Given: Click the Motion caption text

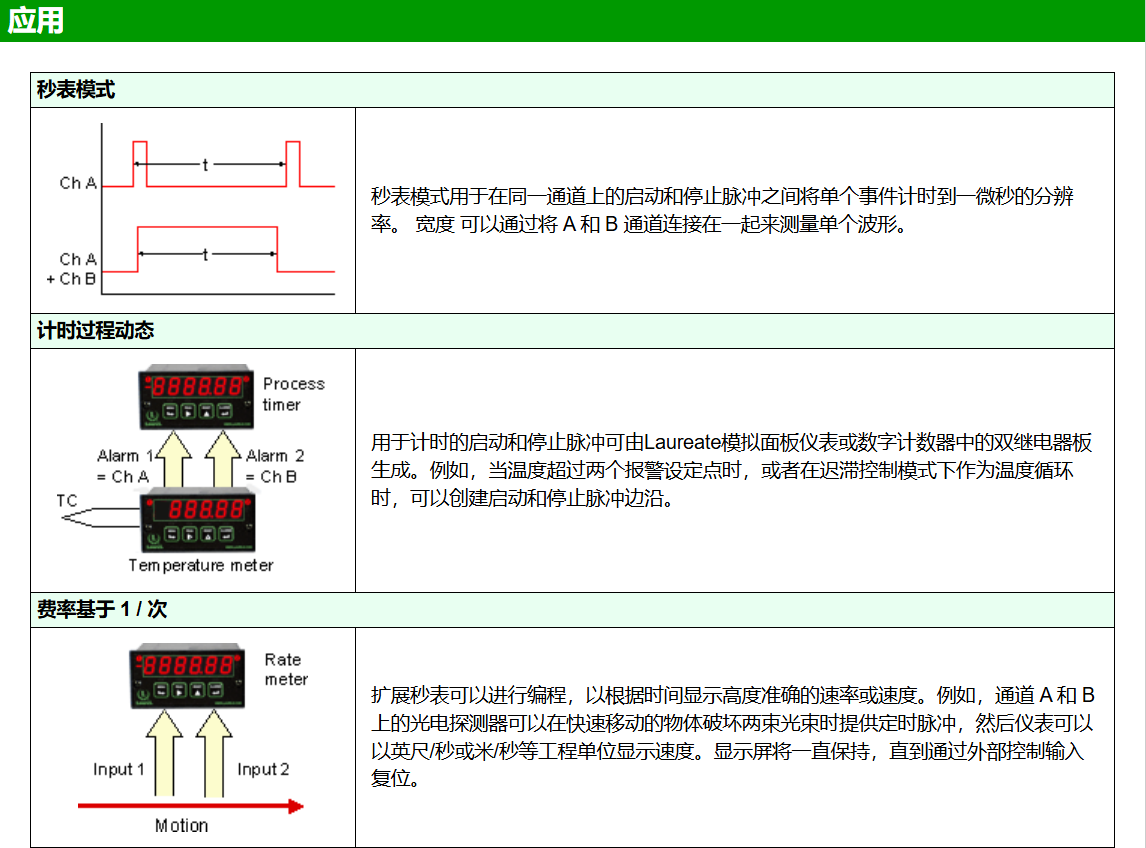Looking at the screenshot, I should [181, 825].
